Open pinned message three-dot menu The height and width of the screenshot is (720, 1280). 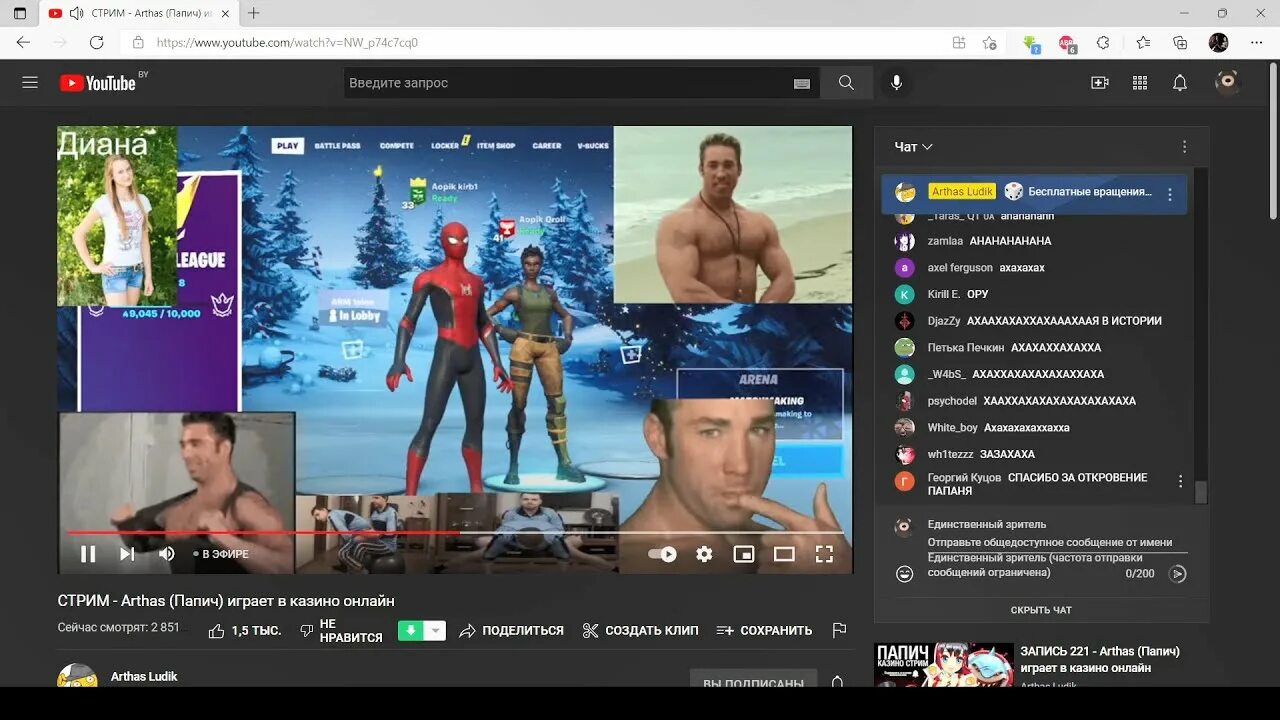(1170, 195)
